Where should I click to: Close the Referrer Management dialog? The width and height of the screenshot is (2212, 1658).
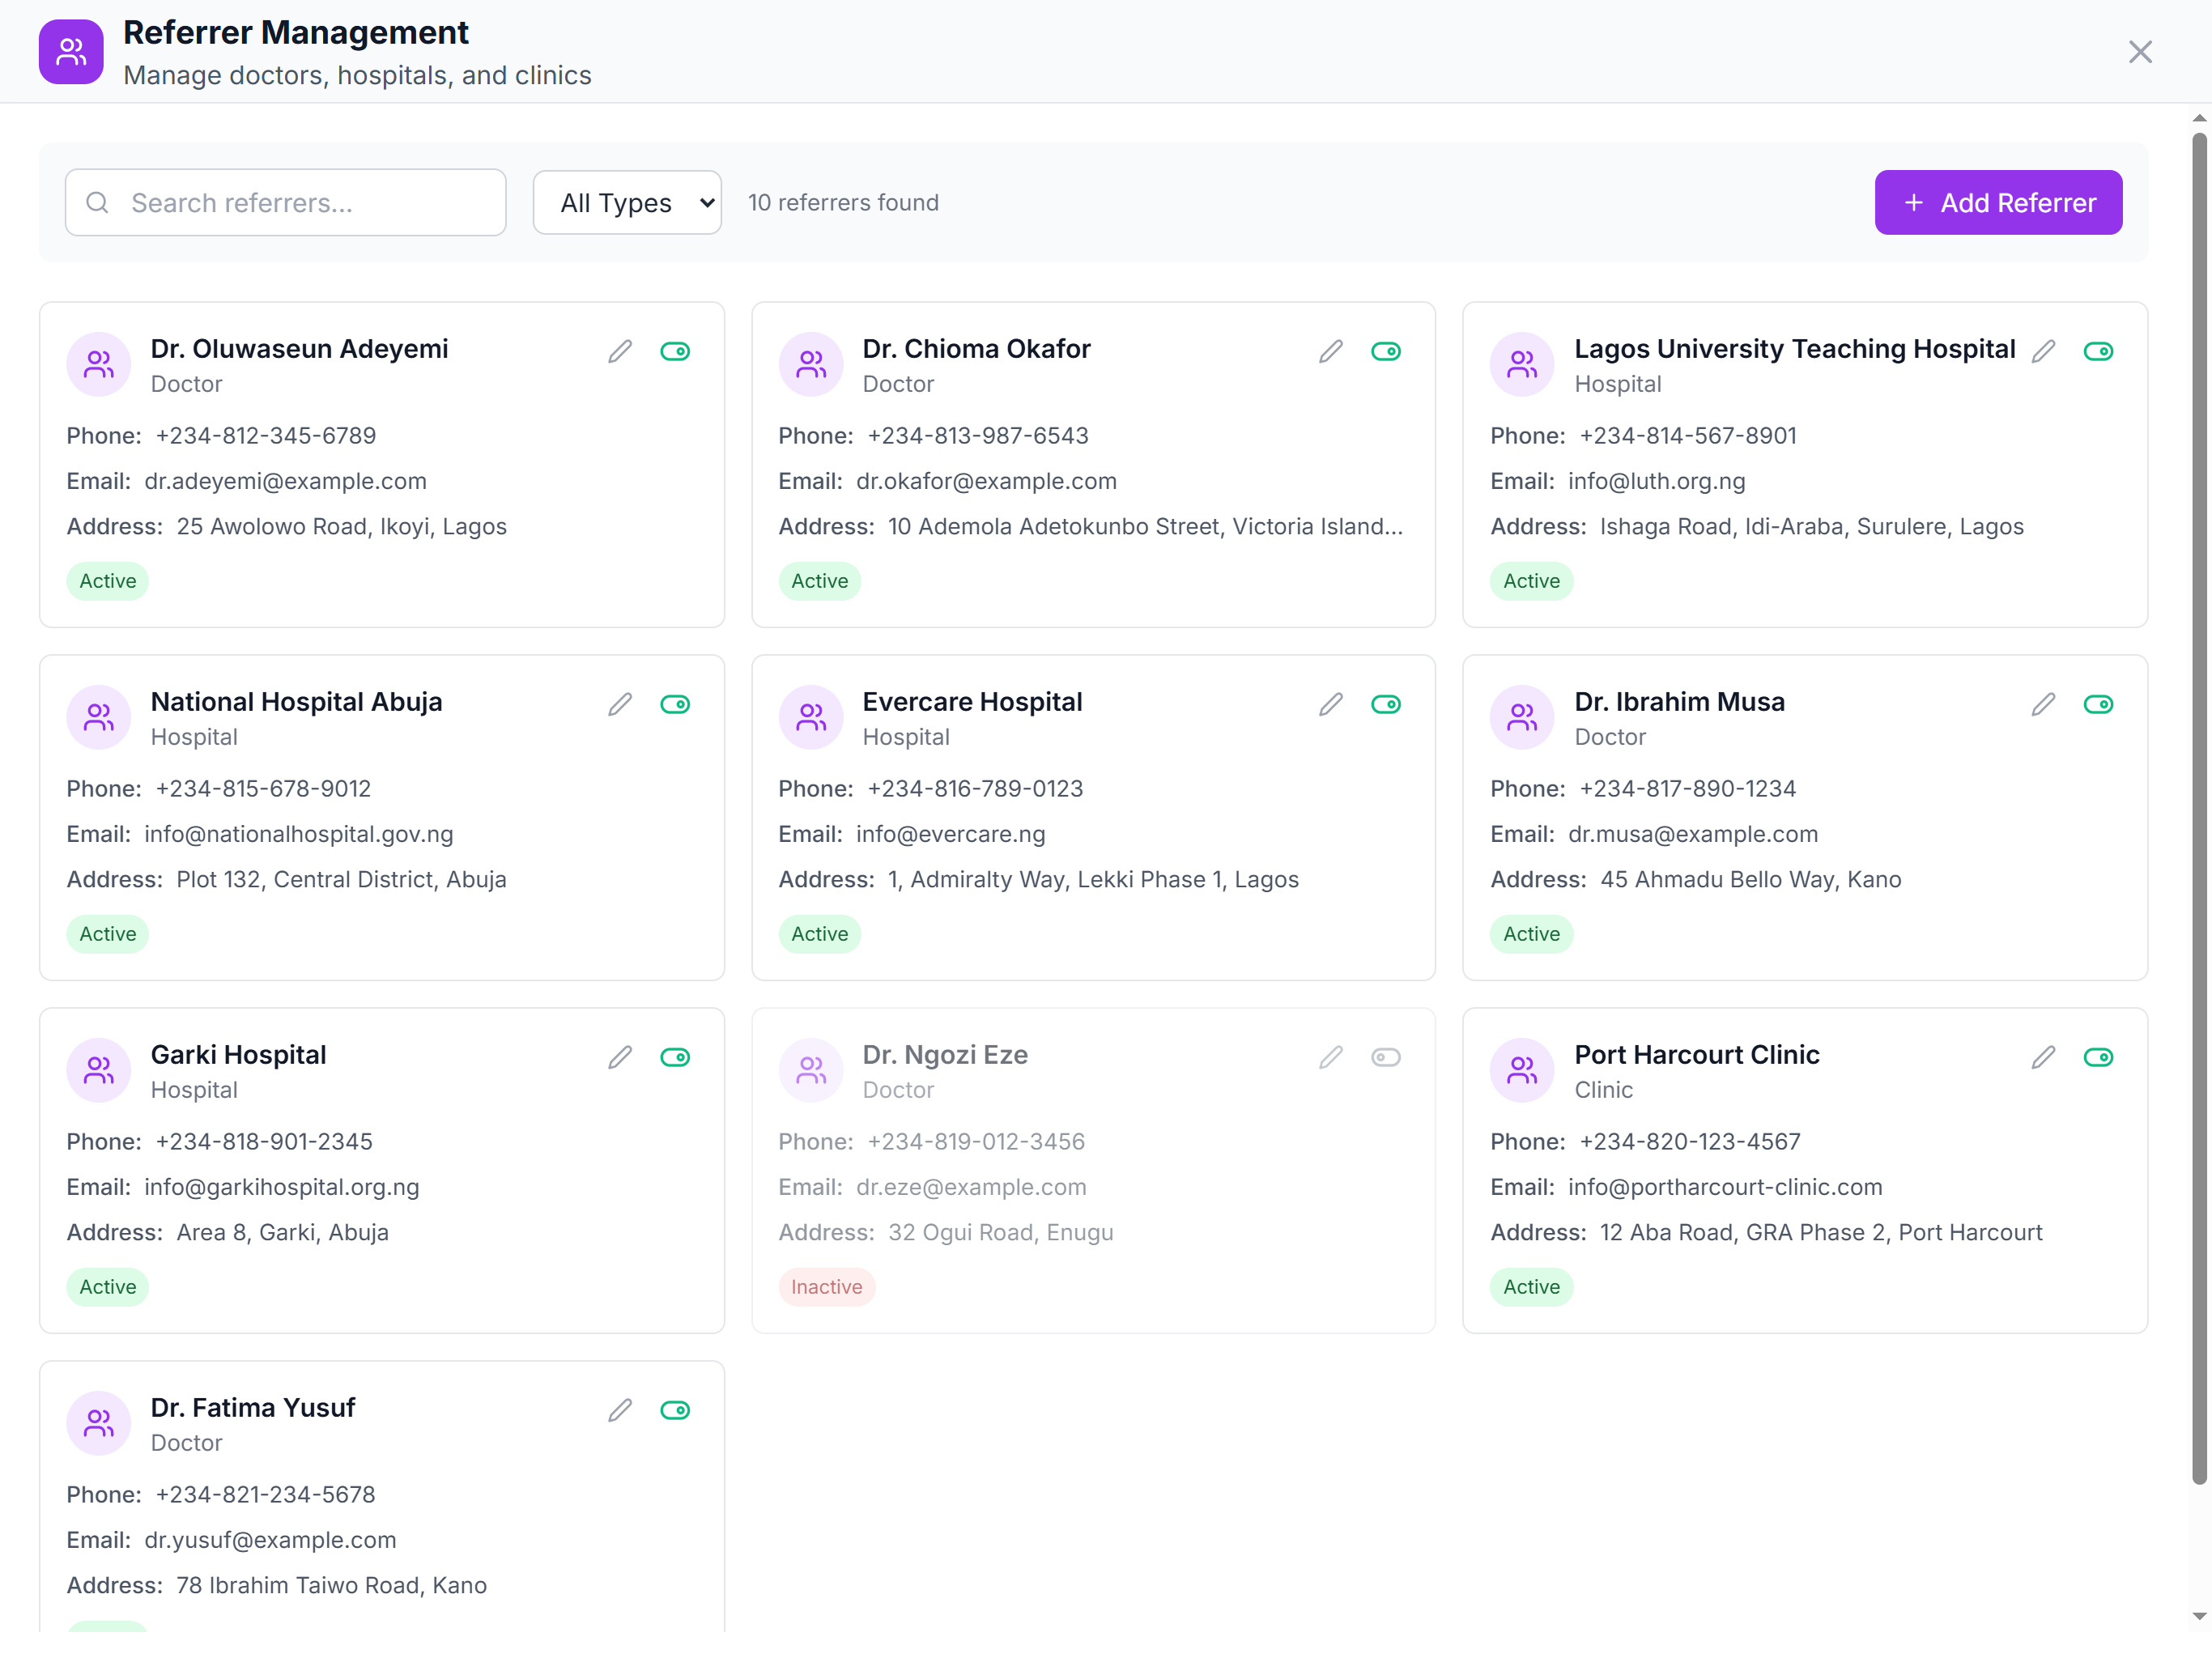coord(2140,52)
